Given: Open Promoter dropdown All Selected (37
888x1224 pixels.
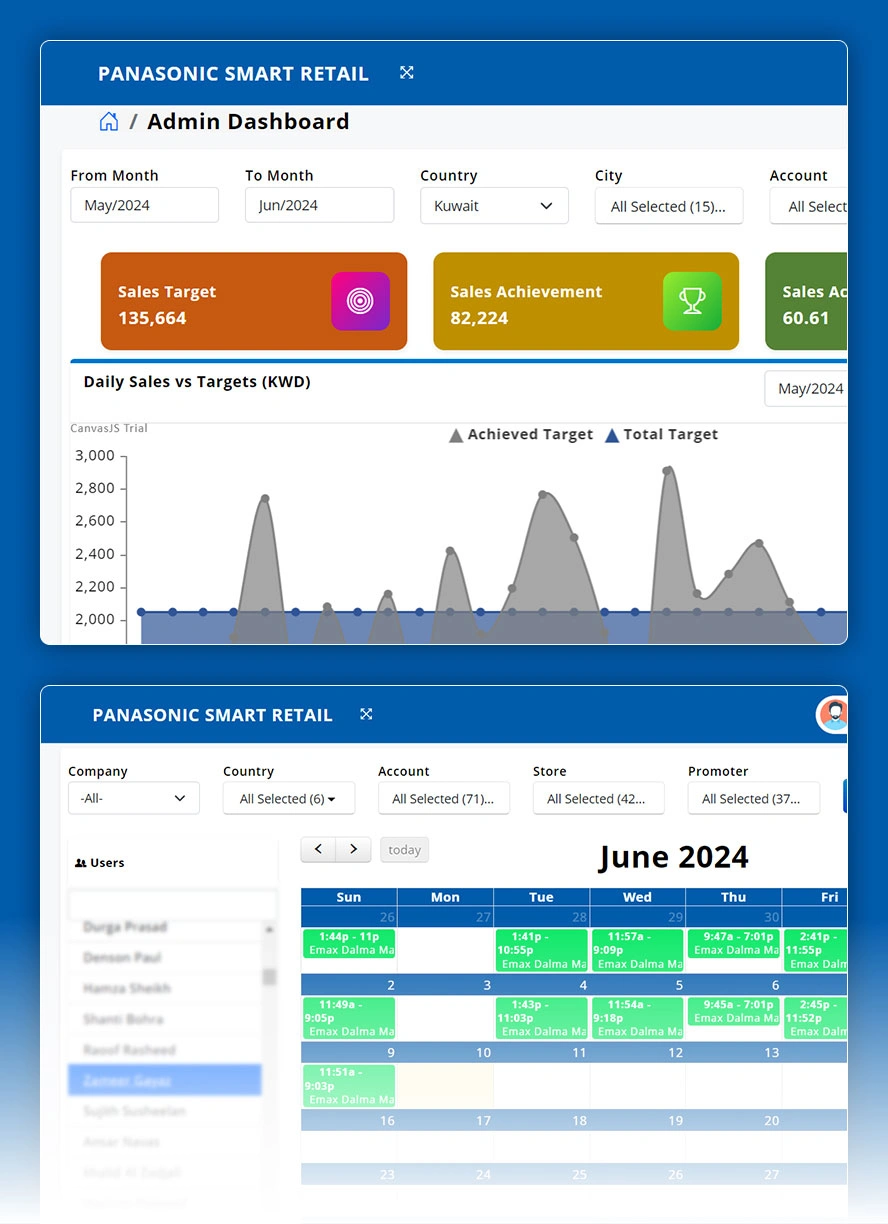Looking at the screenshot, I should [x=754, y=798].
